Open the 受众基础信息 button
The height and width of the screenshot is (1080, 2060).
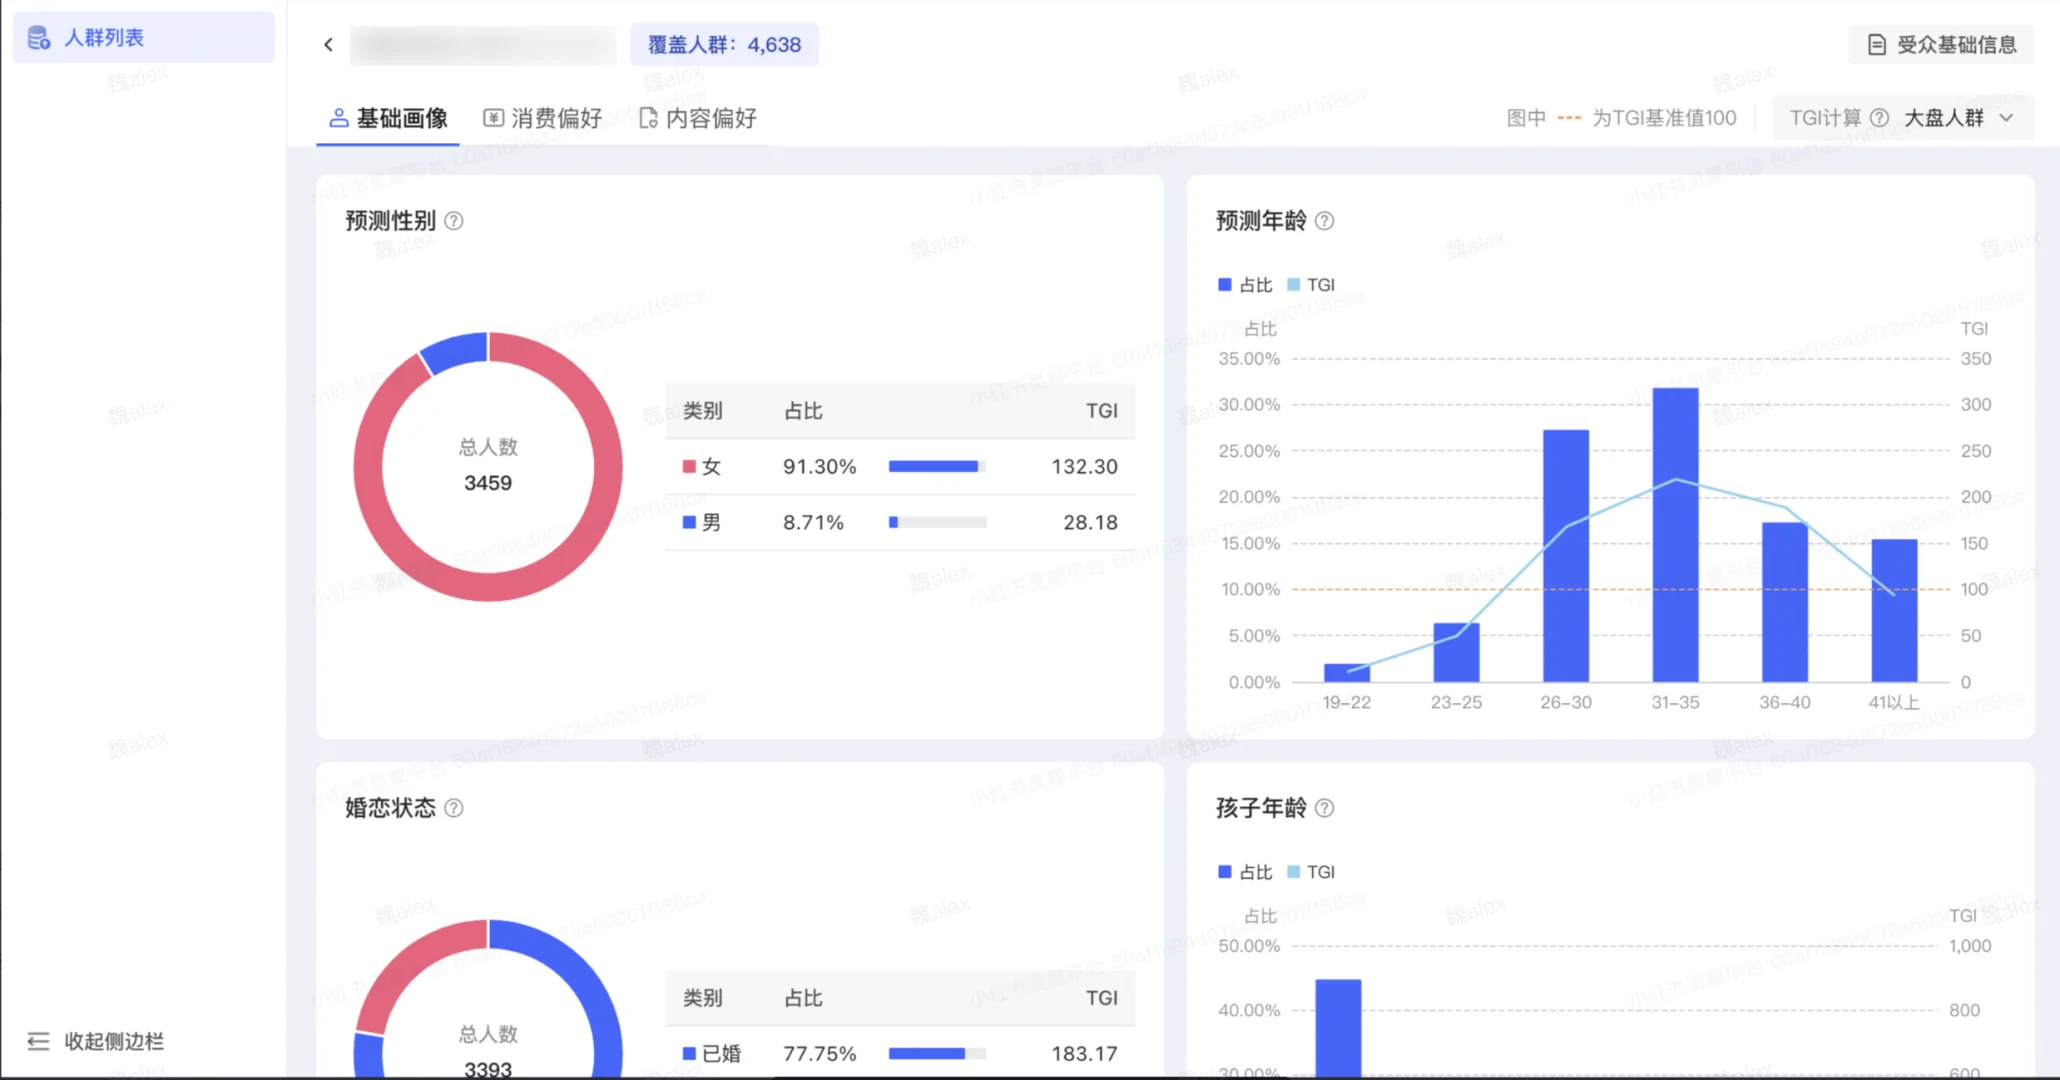click(x=1941, y=44)
